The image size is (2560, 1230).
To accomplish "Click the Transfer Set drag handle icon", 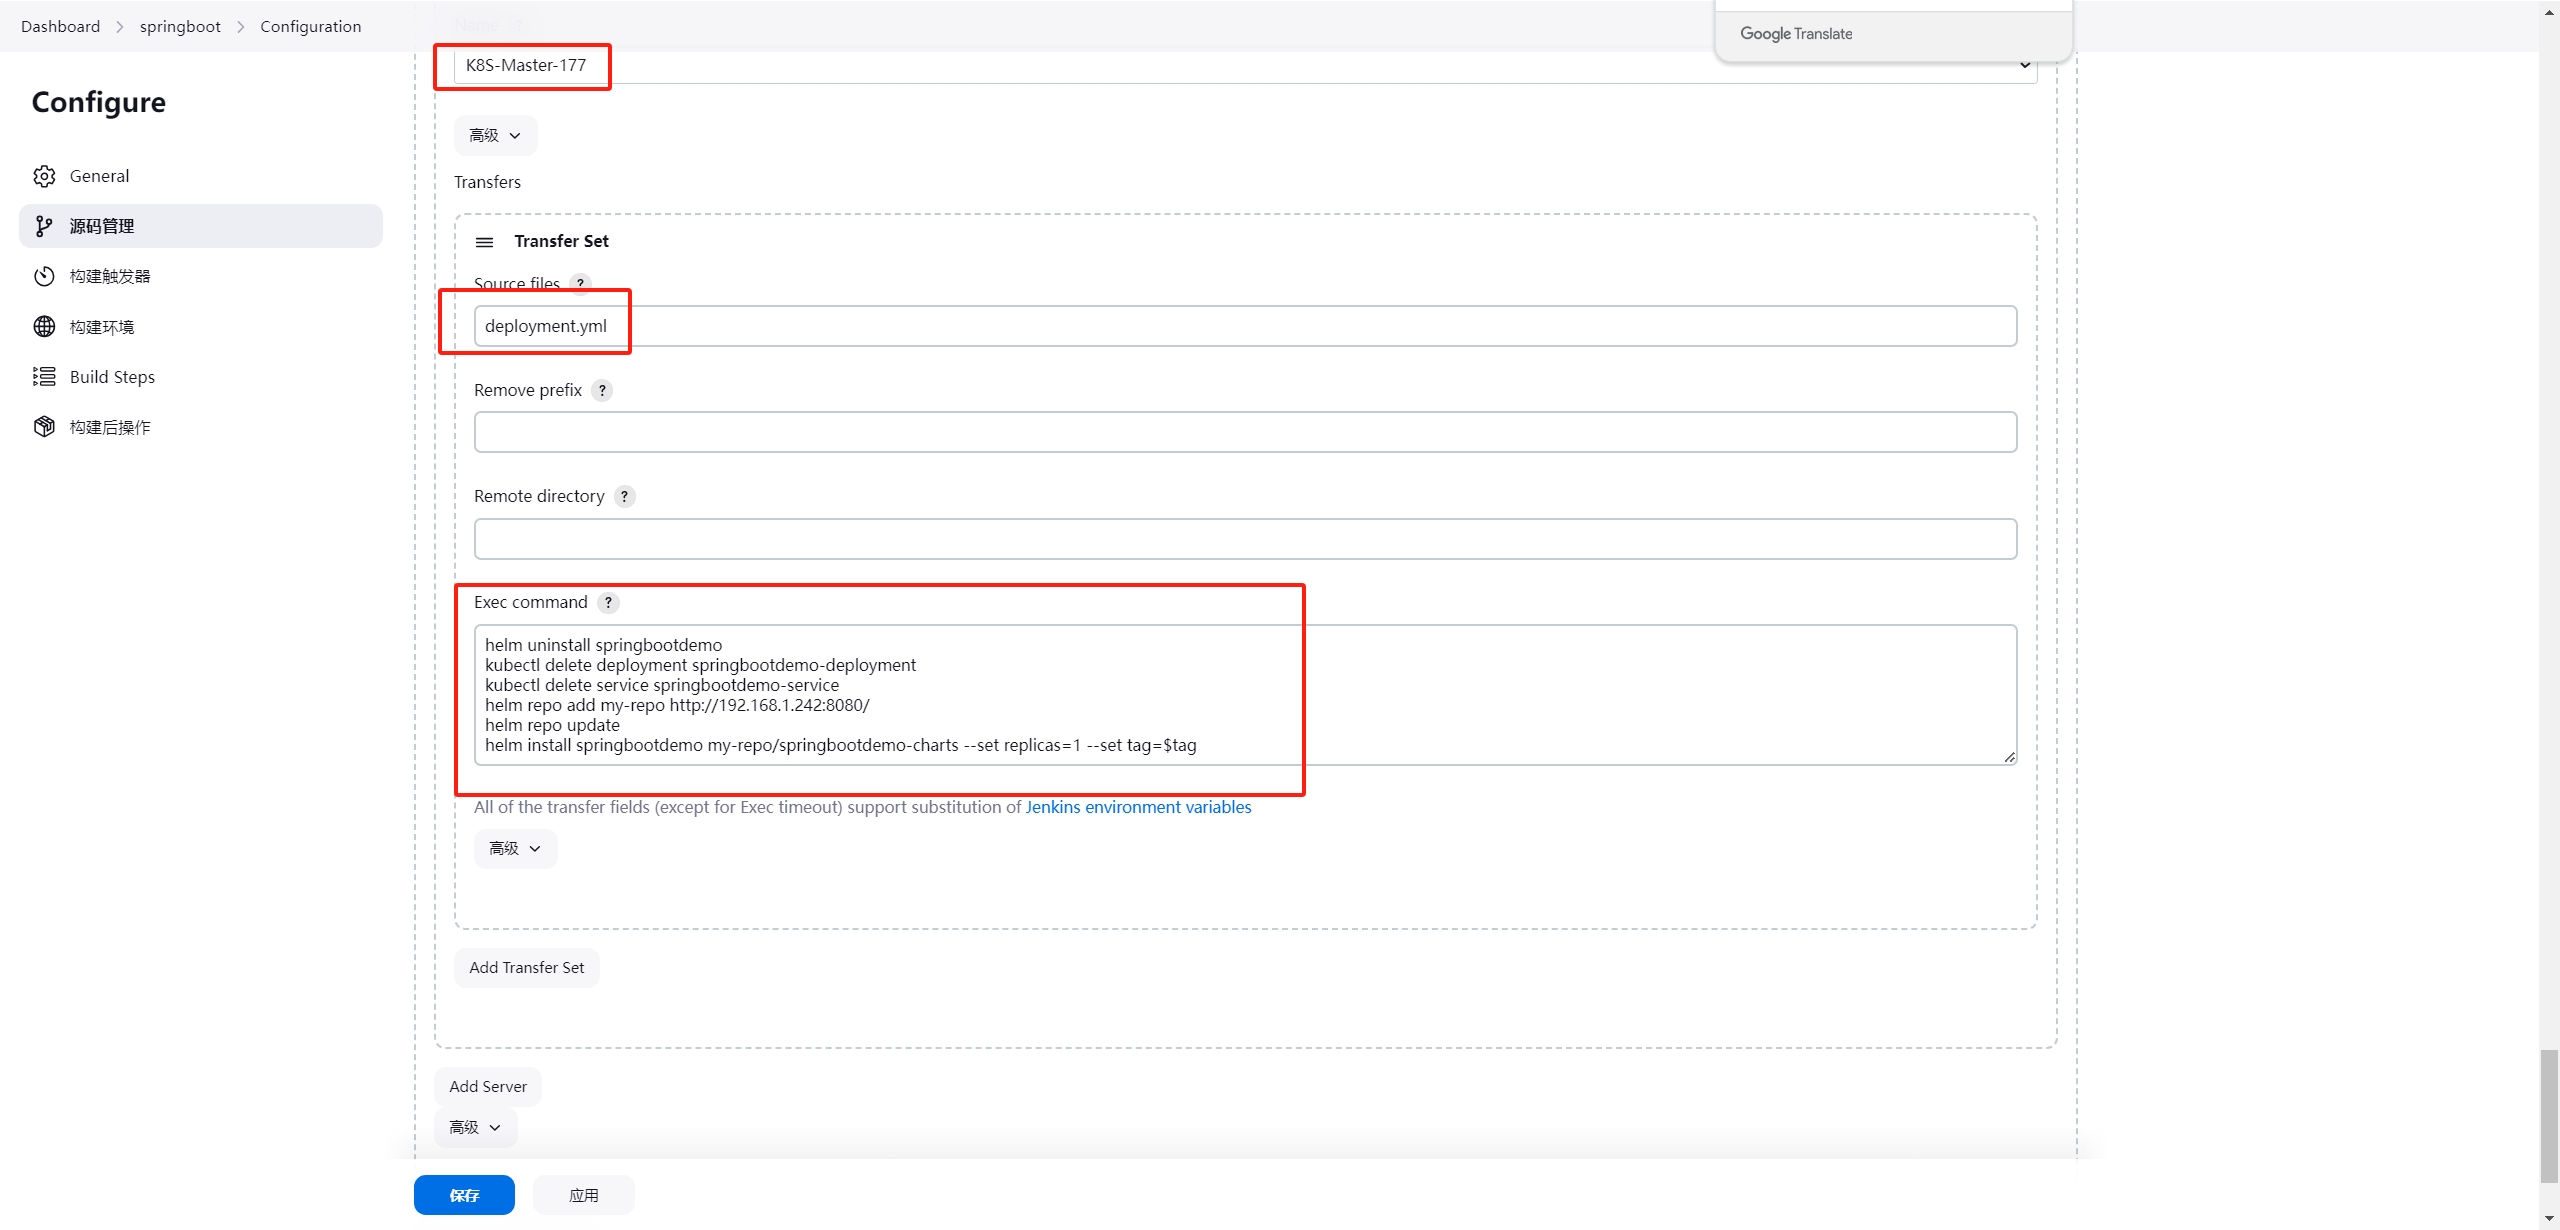I will pyautogui.click(x=484, y=242).
